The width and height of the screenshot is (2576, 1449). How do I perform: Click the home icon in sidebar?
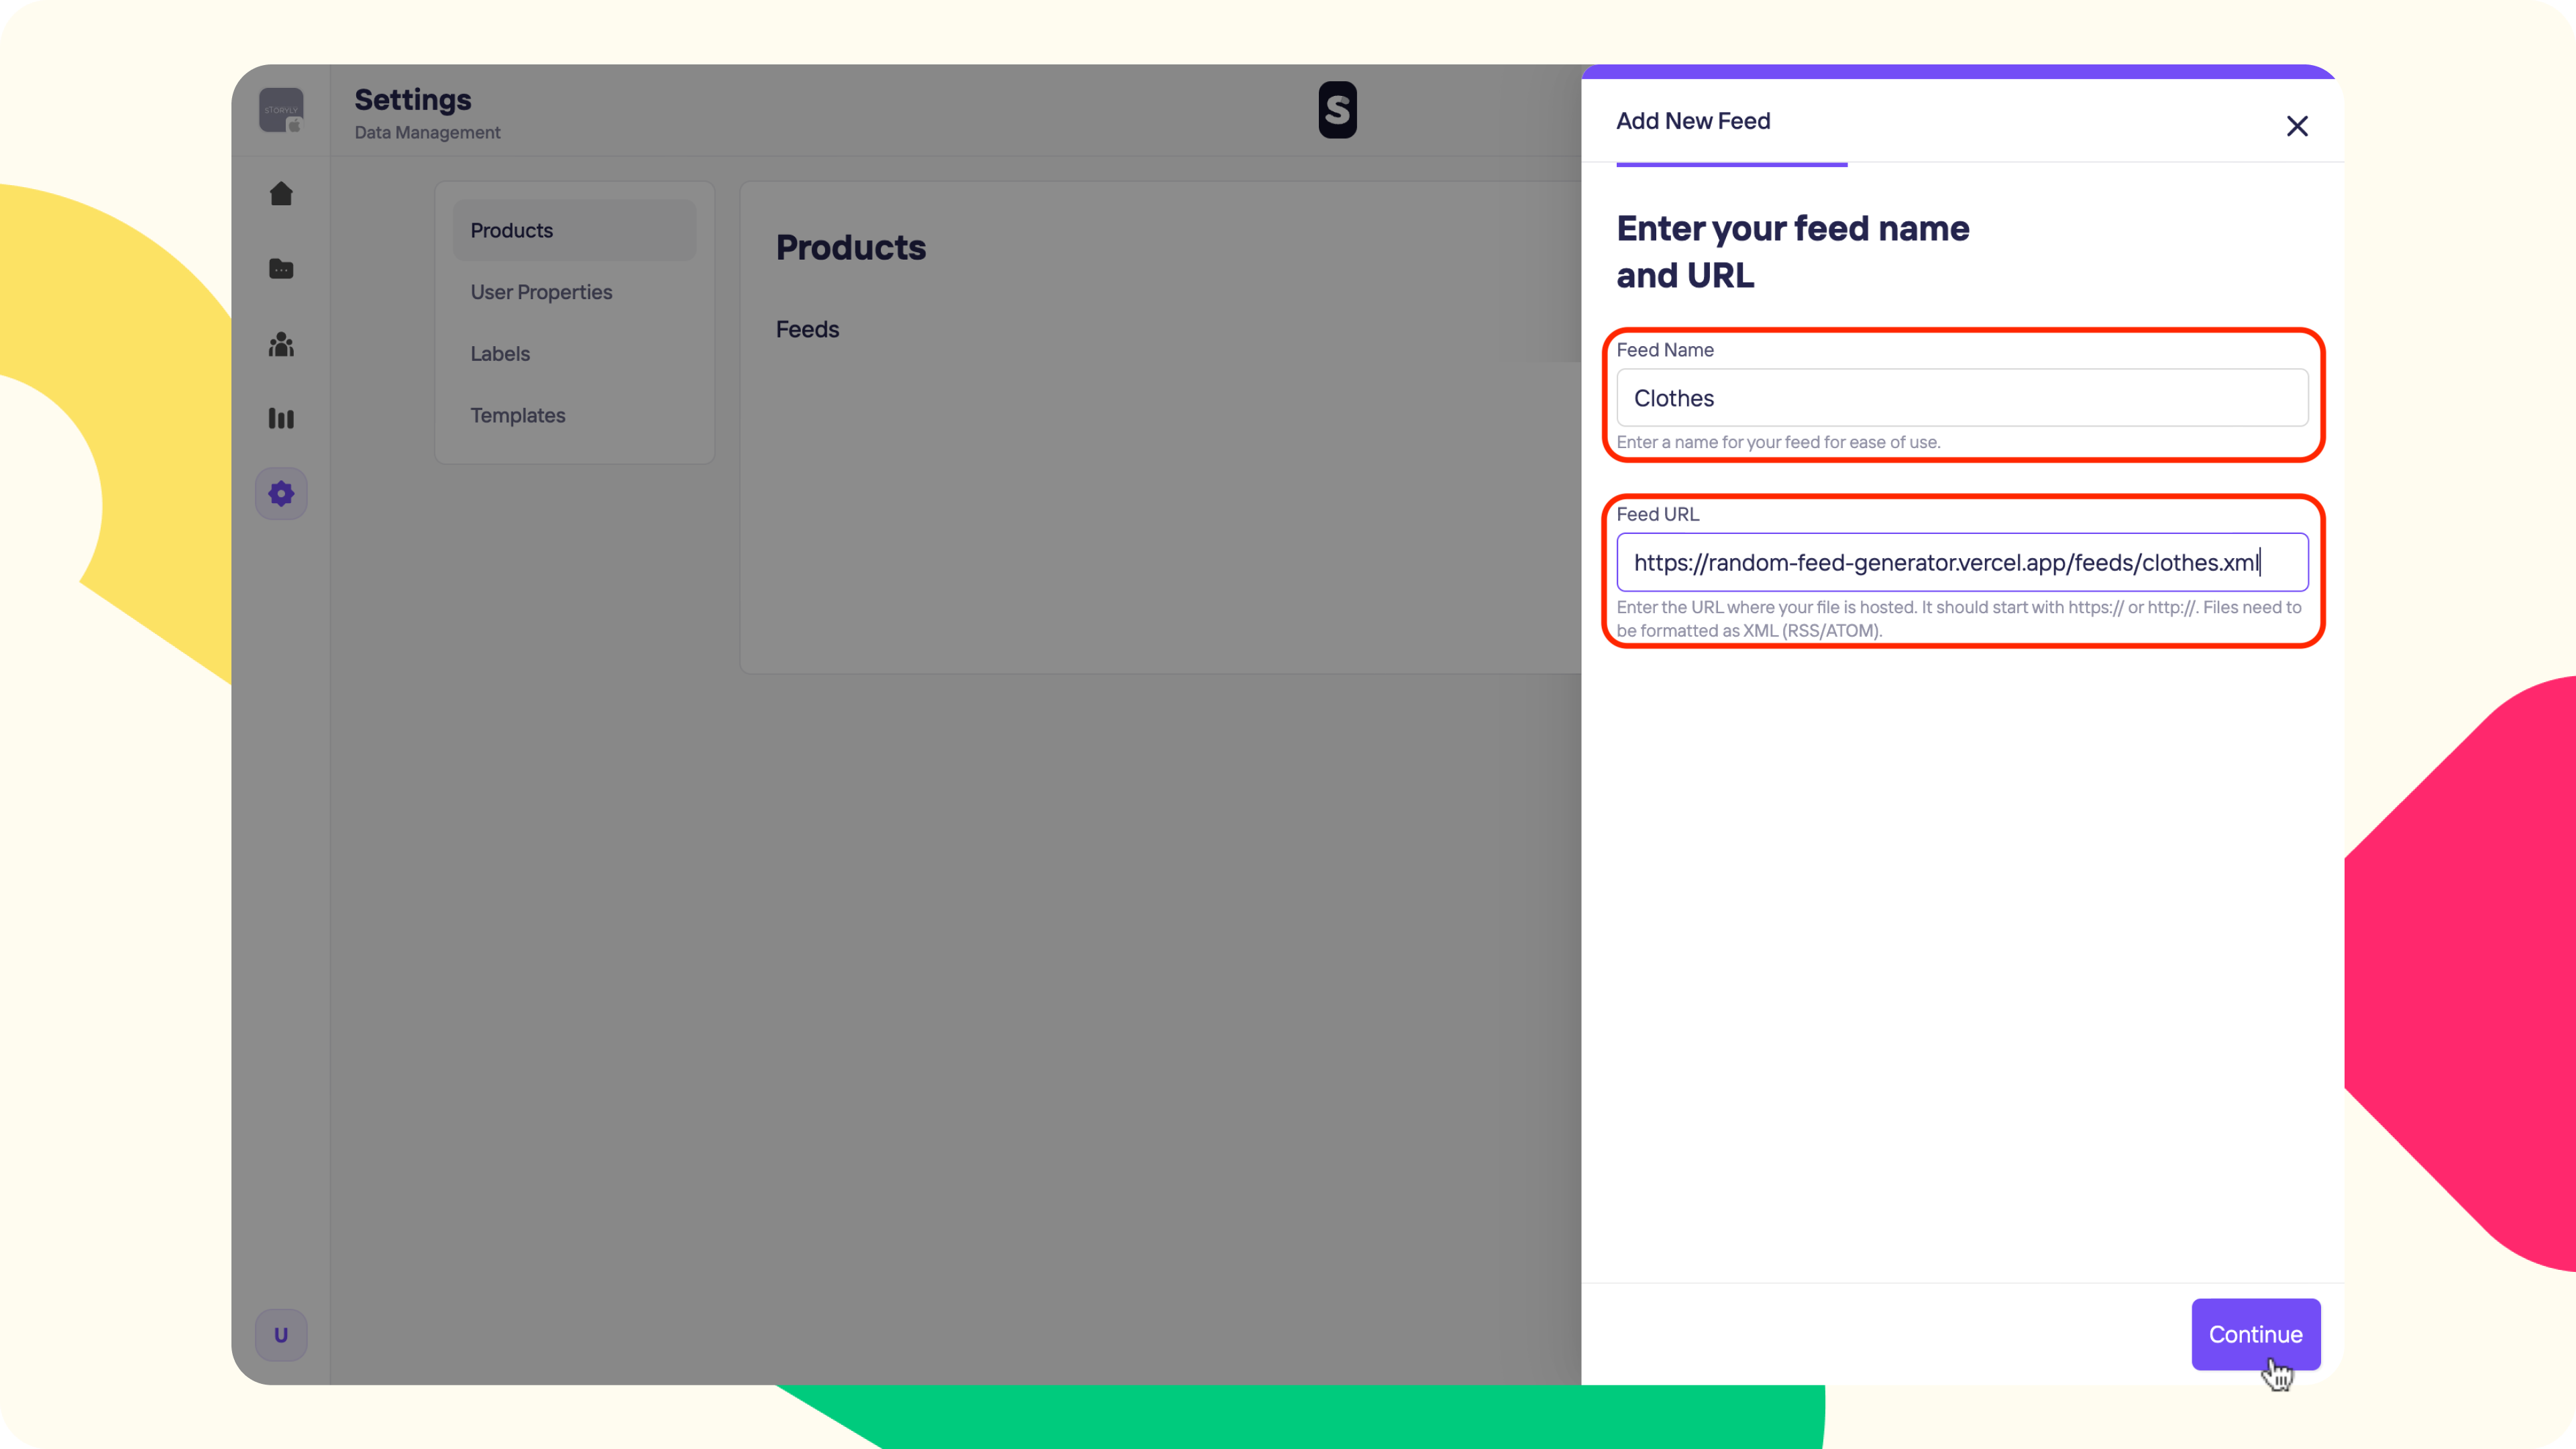[281, 194]
